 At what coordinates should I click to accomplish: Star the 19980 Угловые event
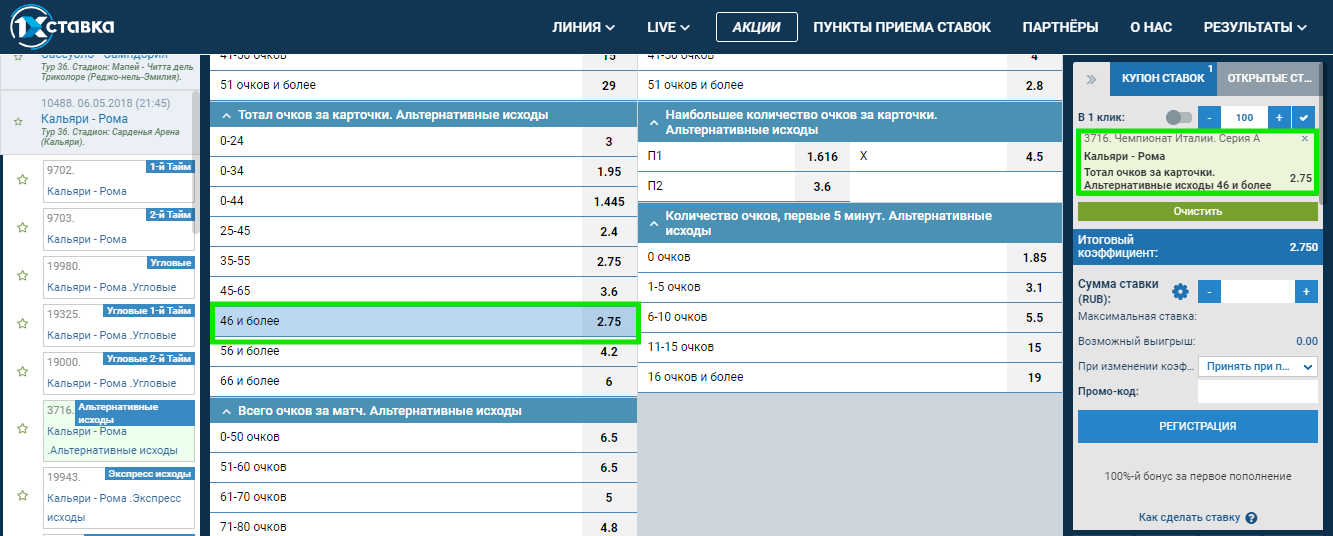(22, 276)
